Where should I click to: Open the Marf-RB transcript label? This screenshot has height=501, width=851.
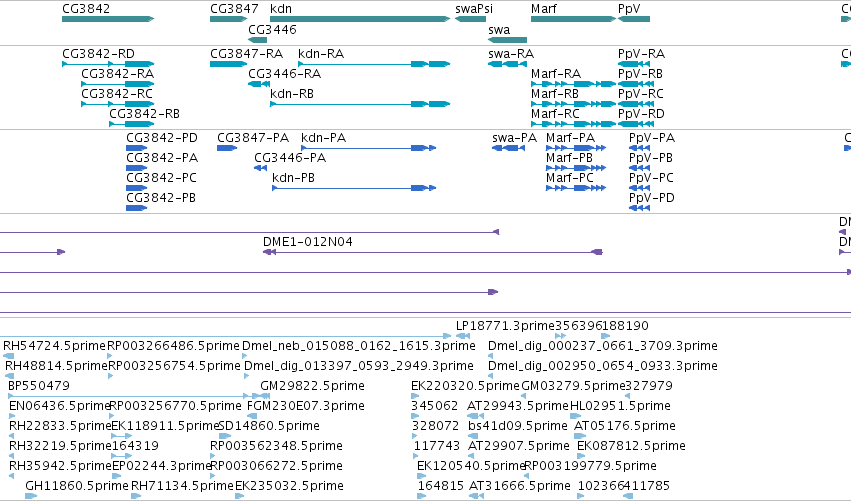[x=555, y=94]
